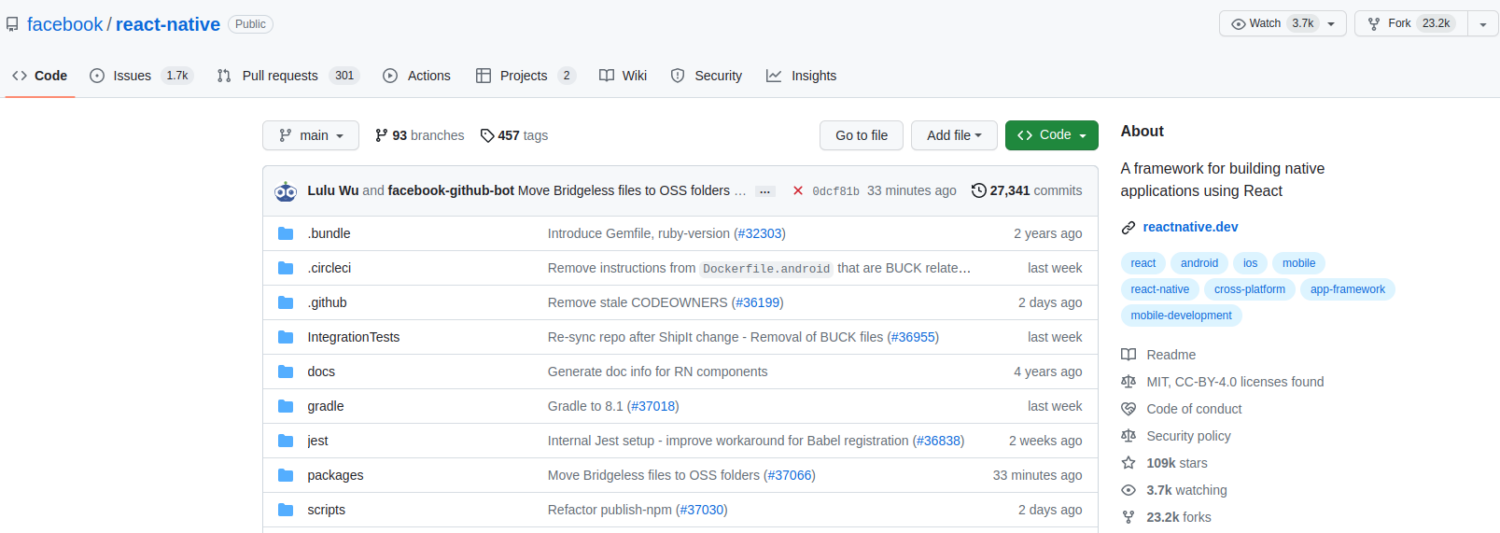Image resolution: width=1500 pixels, height=533 pixels.
Task: Click the eye icon beside 3.7k watching
Action: click(x=1129, y=490)
